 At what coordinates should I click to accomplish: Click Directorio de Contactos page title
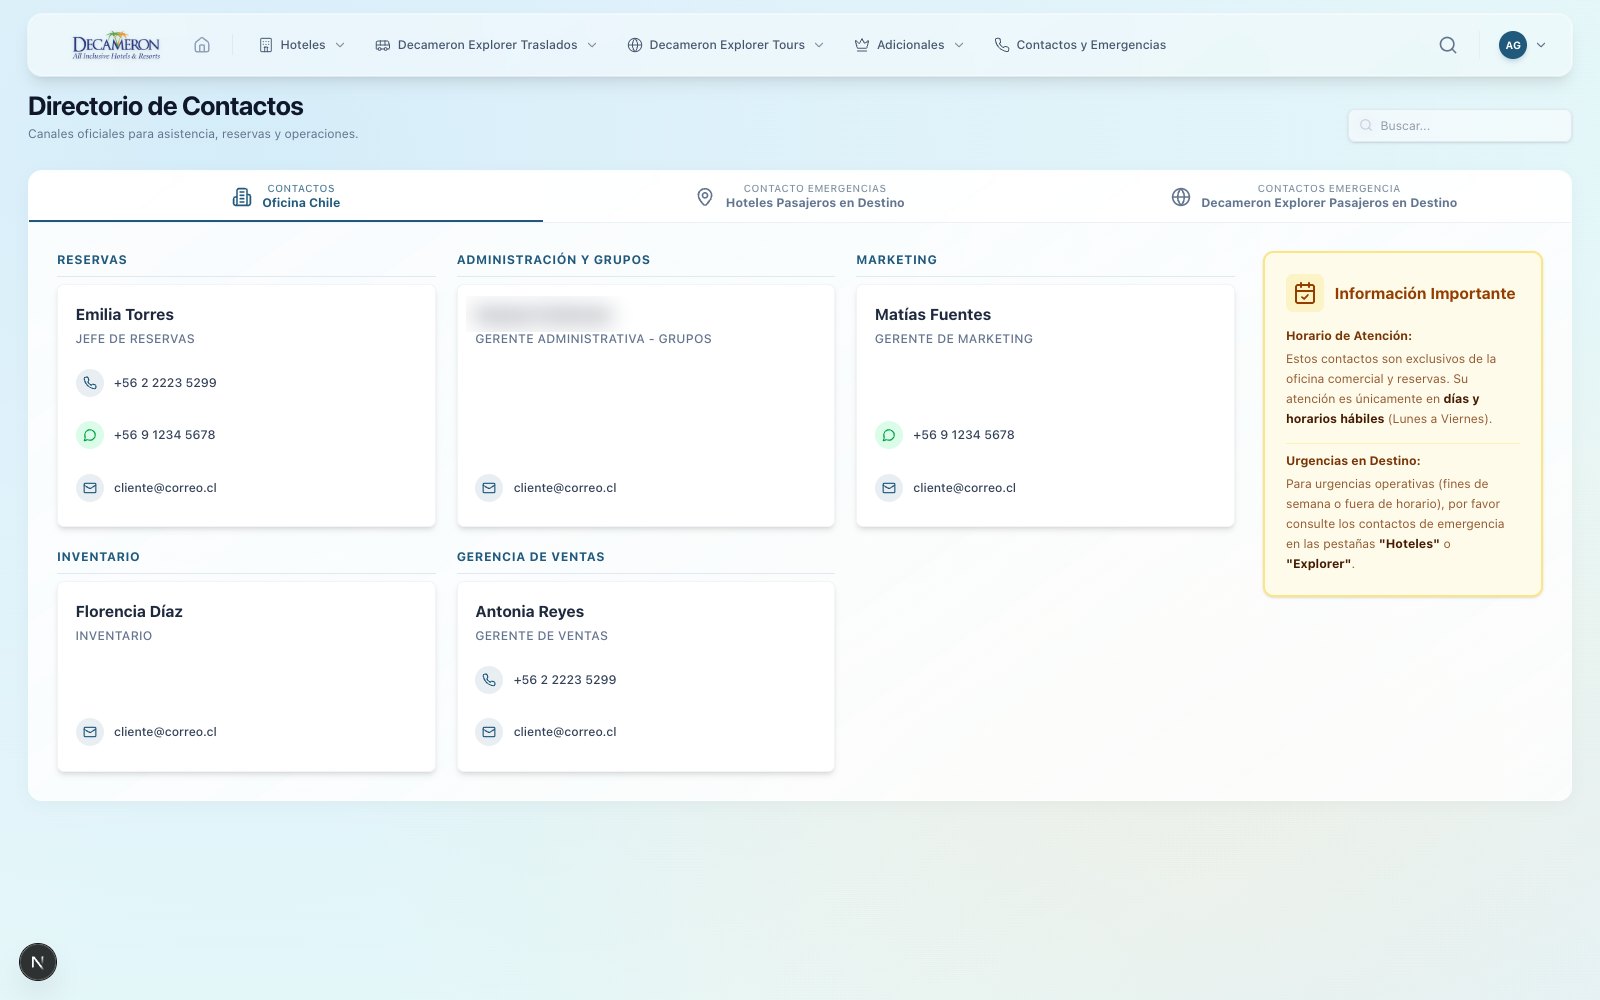[166, 106]
